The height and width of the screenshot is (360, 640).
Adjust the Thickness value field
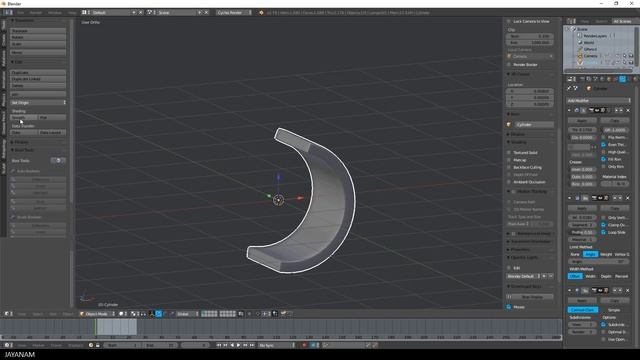(x=582, y=130)
